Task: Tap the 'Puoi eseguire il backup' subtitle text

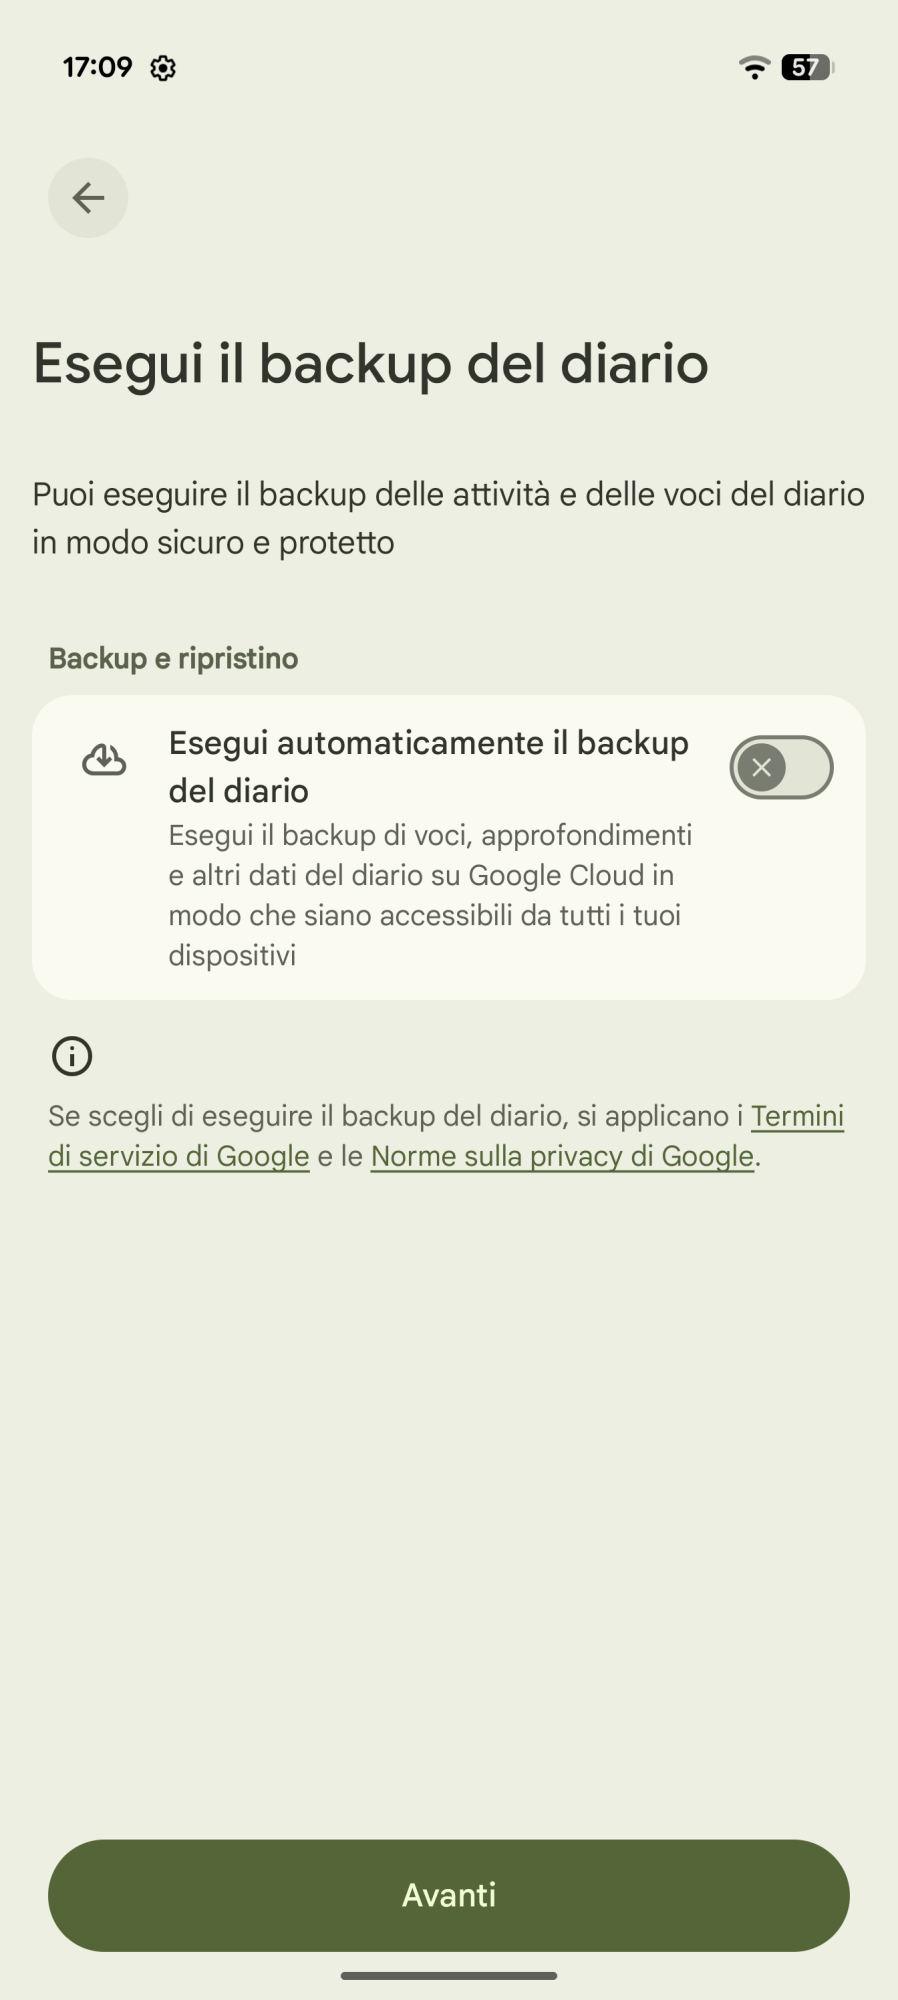Action: click(448, 518)
